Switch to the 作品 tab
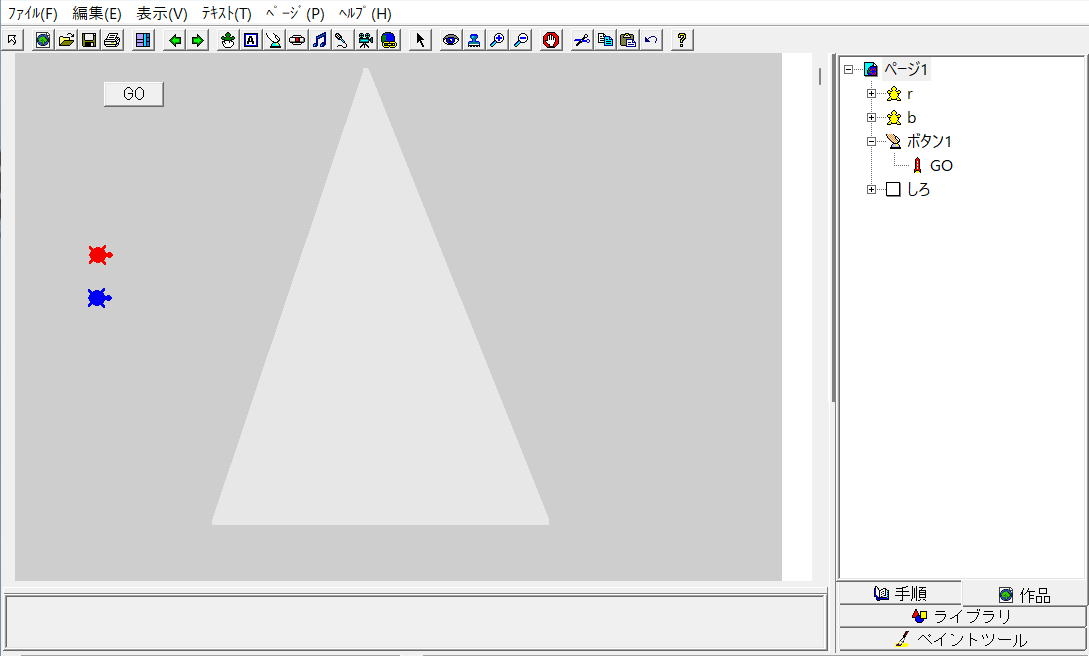This screenshot has width=1089, height=656. click(1024, 595)
